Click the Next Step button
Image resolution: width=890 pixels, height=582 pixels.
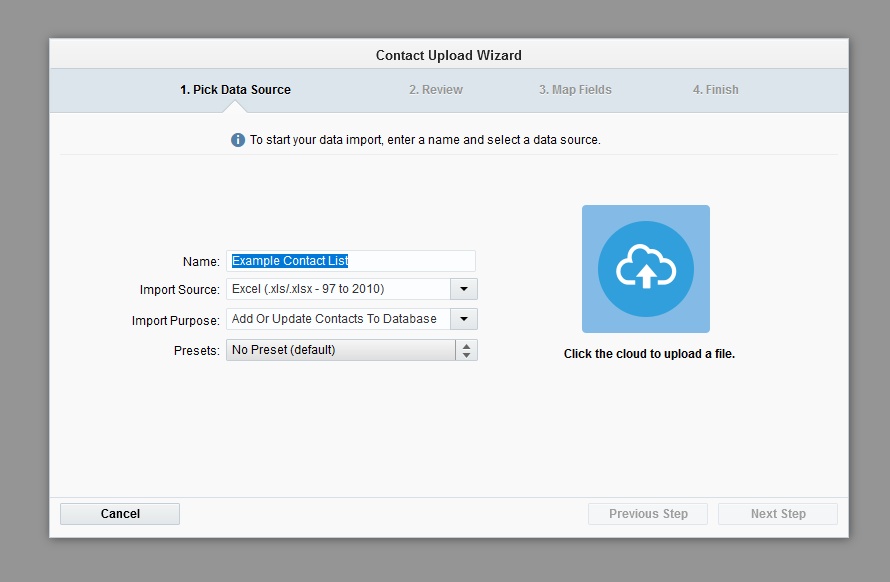click(778, 514)
